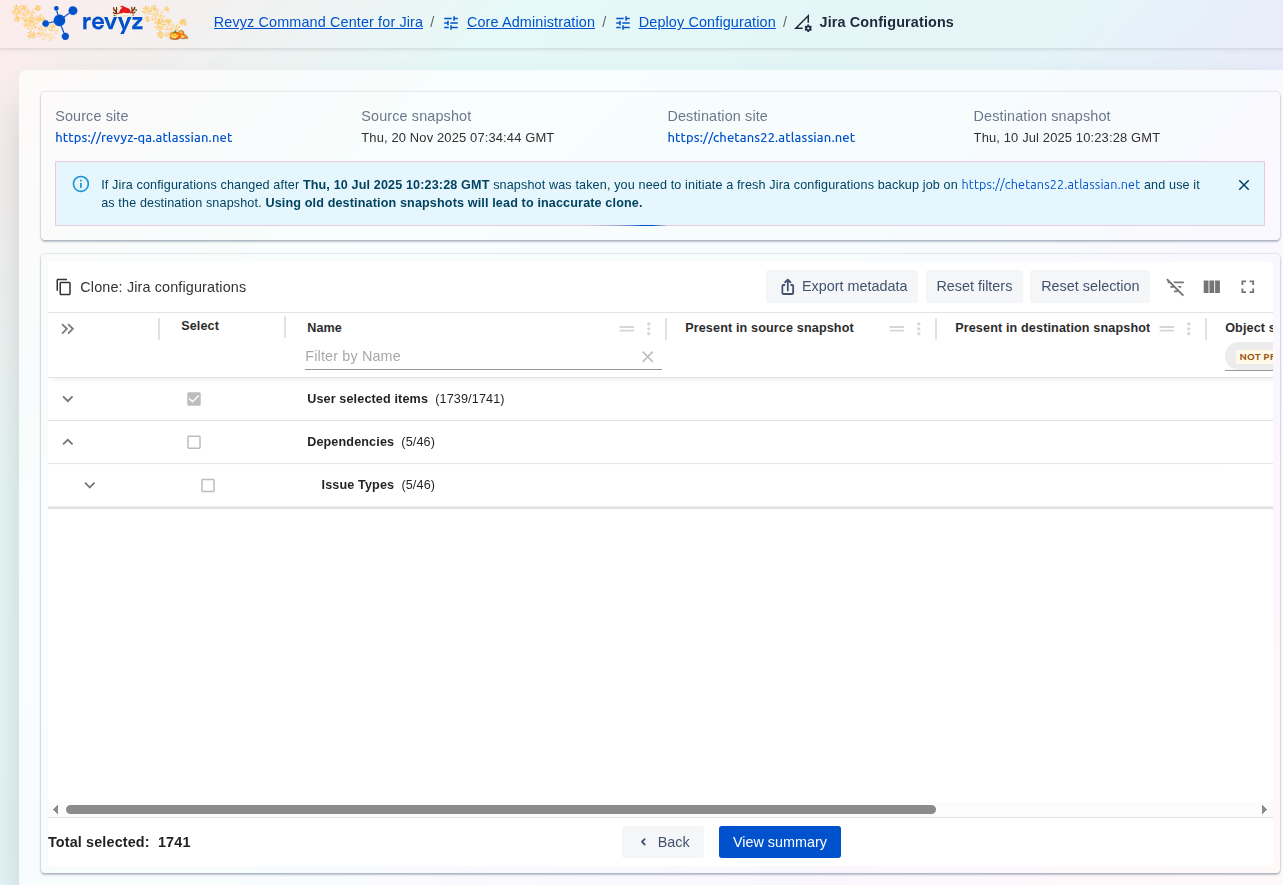Open Present in source snapshot column menu
Screen dimensions: 1283x885
click(x=919, y=328)
